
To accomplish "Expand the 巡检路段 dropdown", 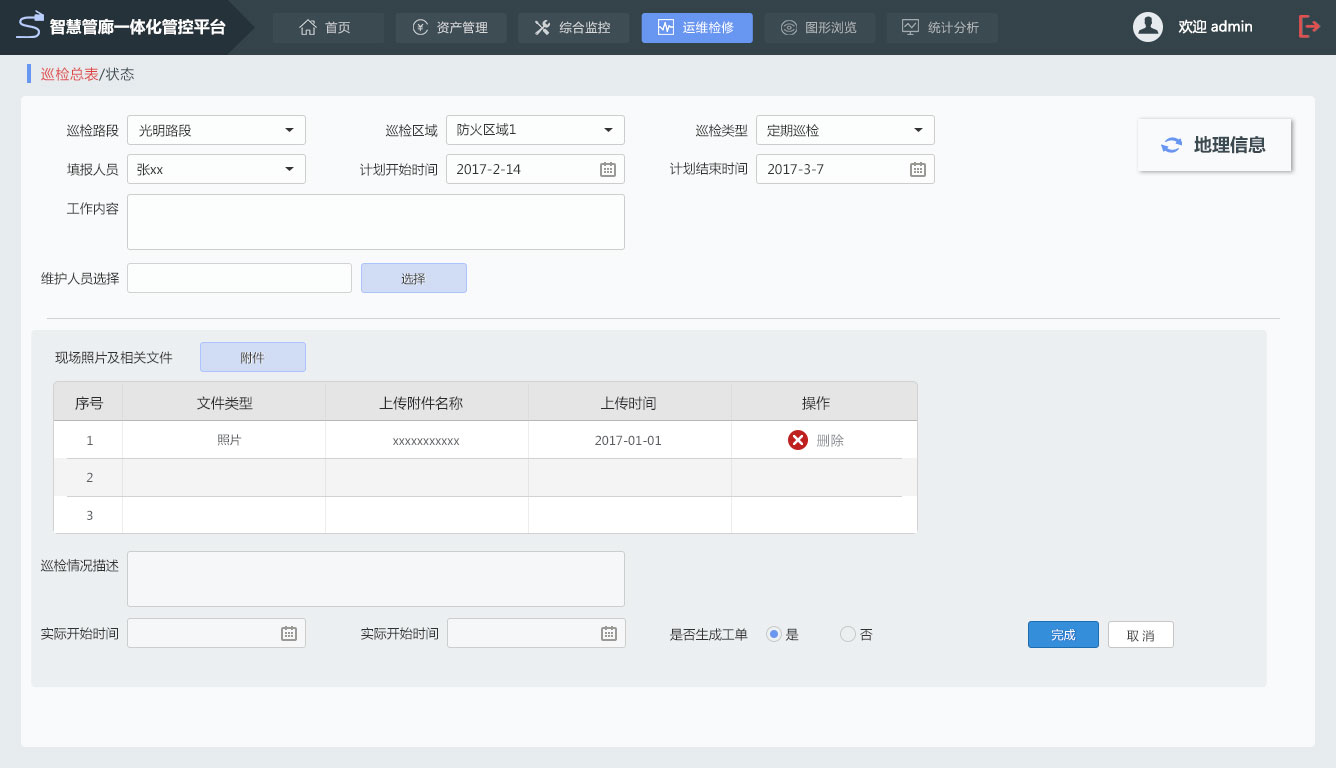I will tap(289, 130).
